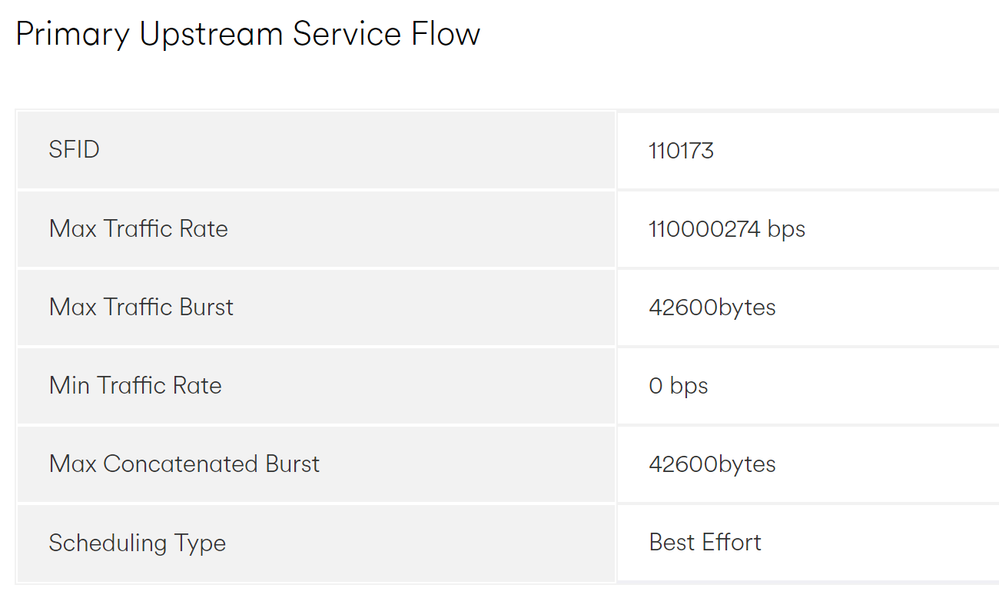Screen dimensions: 999x592
Task: Click the bps unit after 110000274
Action: tap(786, 231)
